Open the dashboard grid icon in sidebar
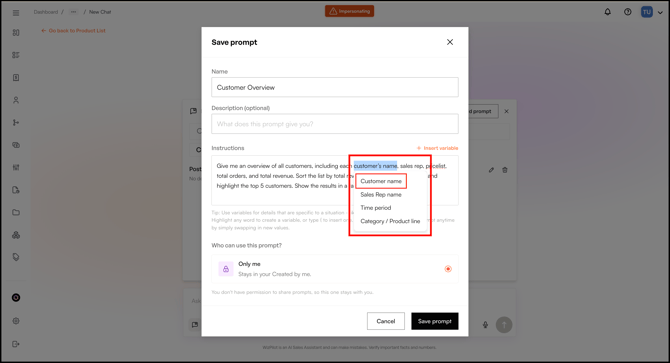This screenshot has height=363, width=670. pyautogui.click(x=16, y=33)
